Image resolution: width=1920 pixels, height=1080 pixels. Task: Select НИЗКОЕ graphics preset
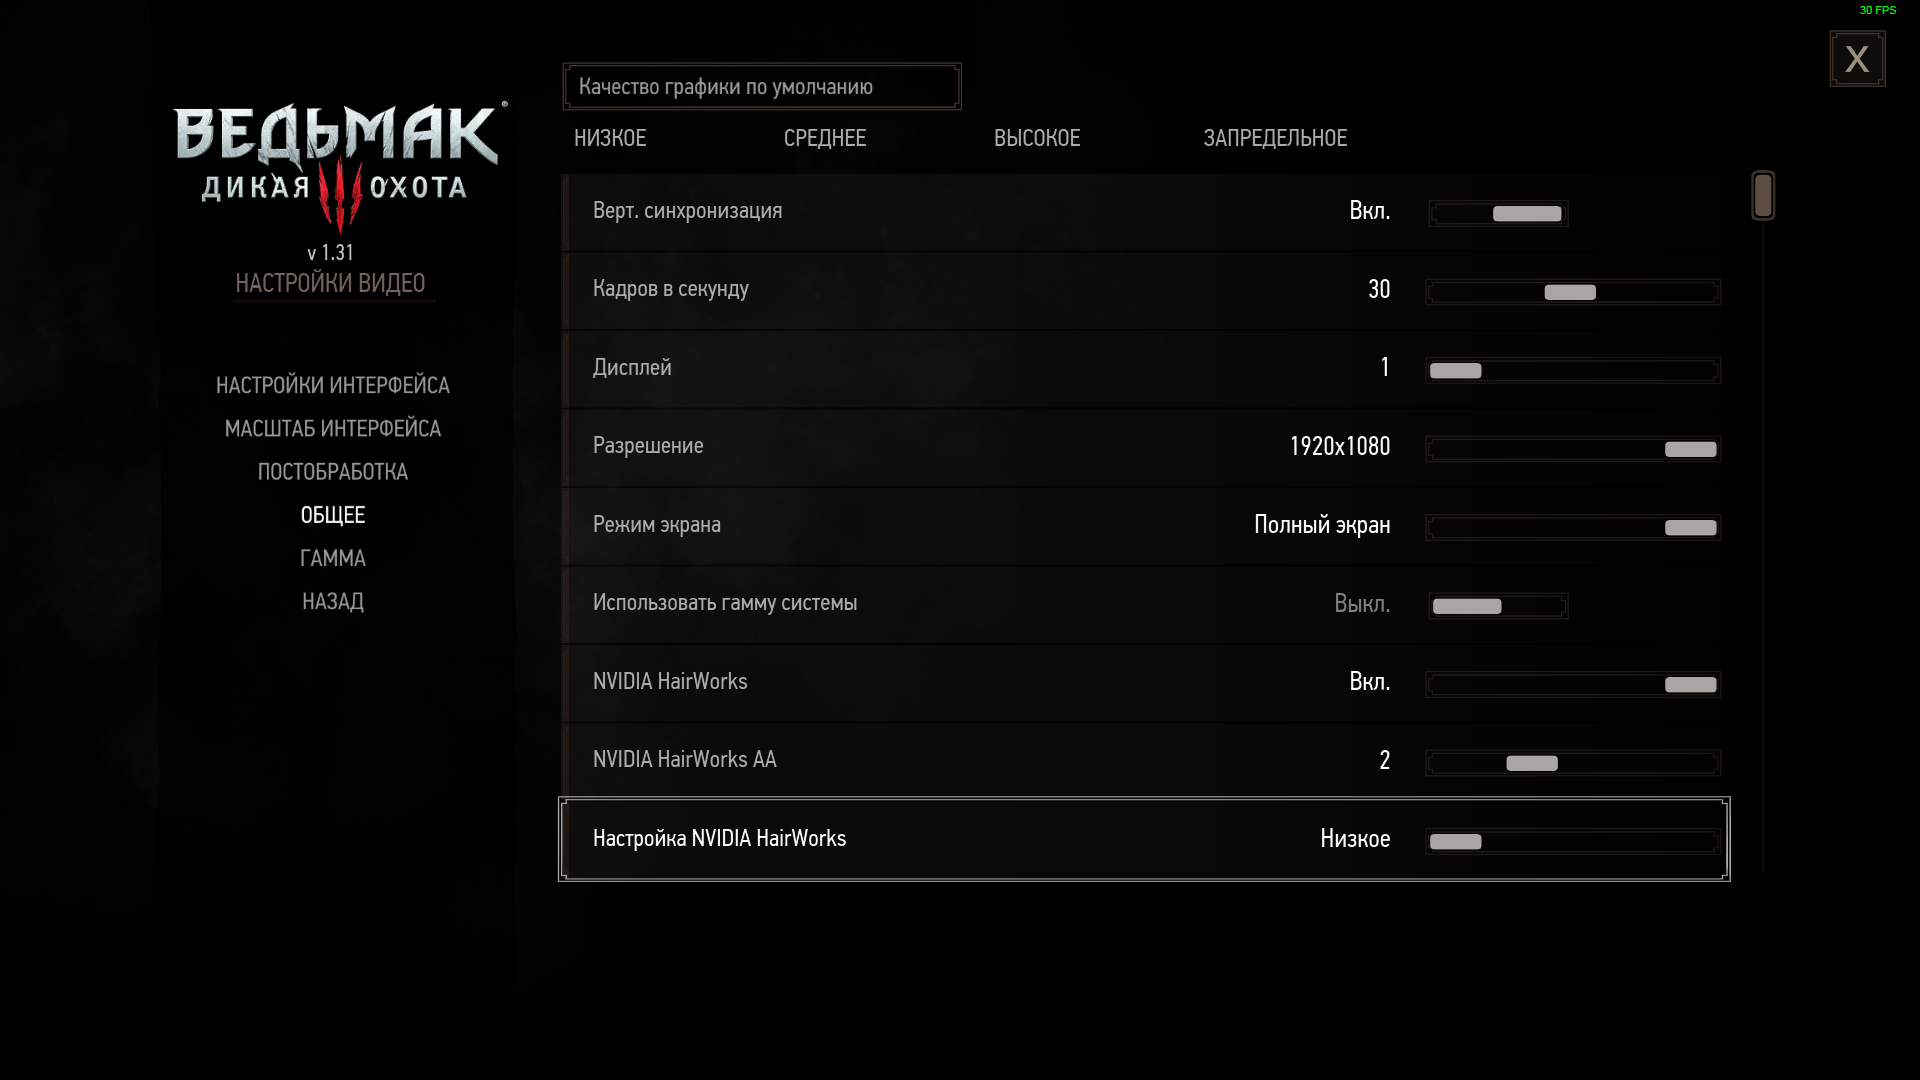pyautogui.click(x=610, y=138)
